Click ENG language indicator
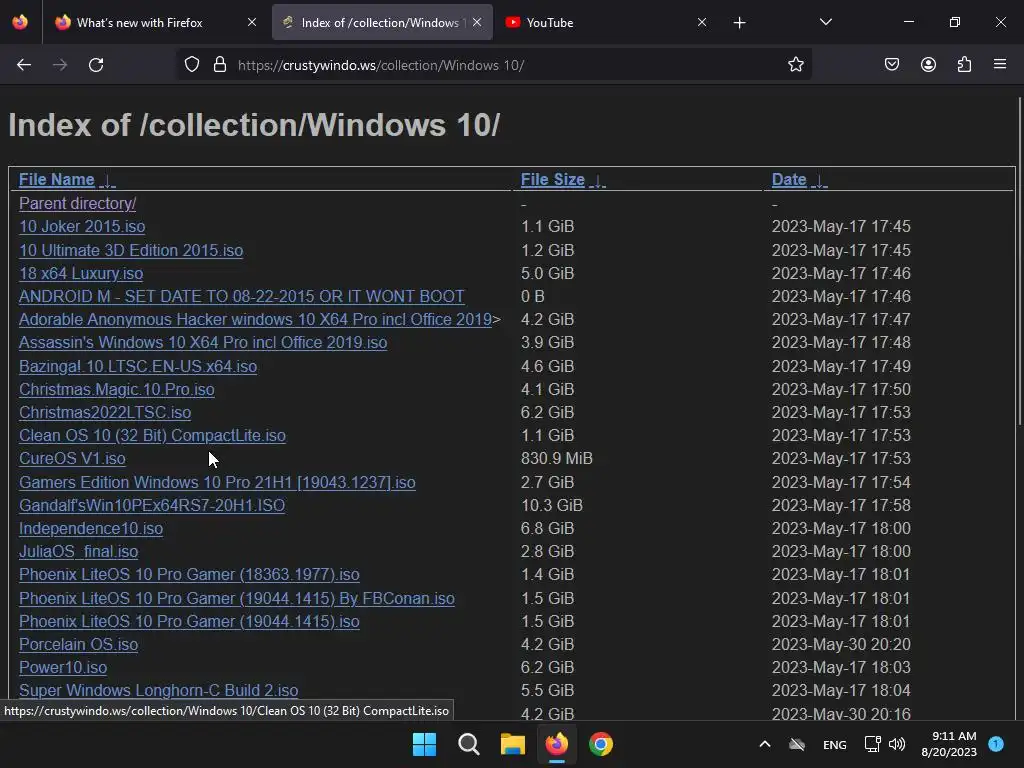This screenshot has width=1024, height=768. point(835,744)
